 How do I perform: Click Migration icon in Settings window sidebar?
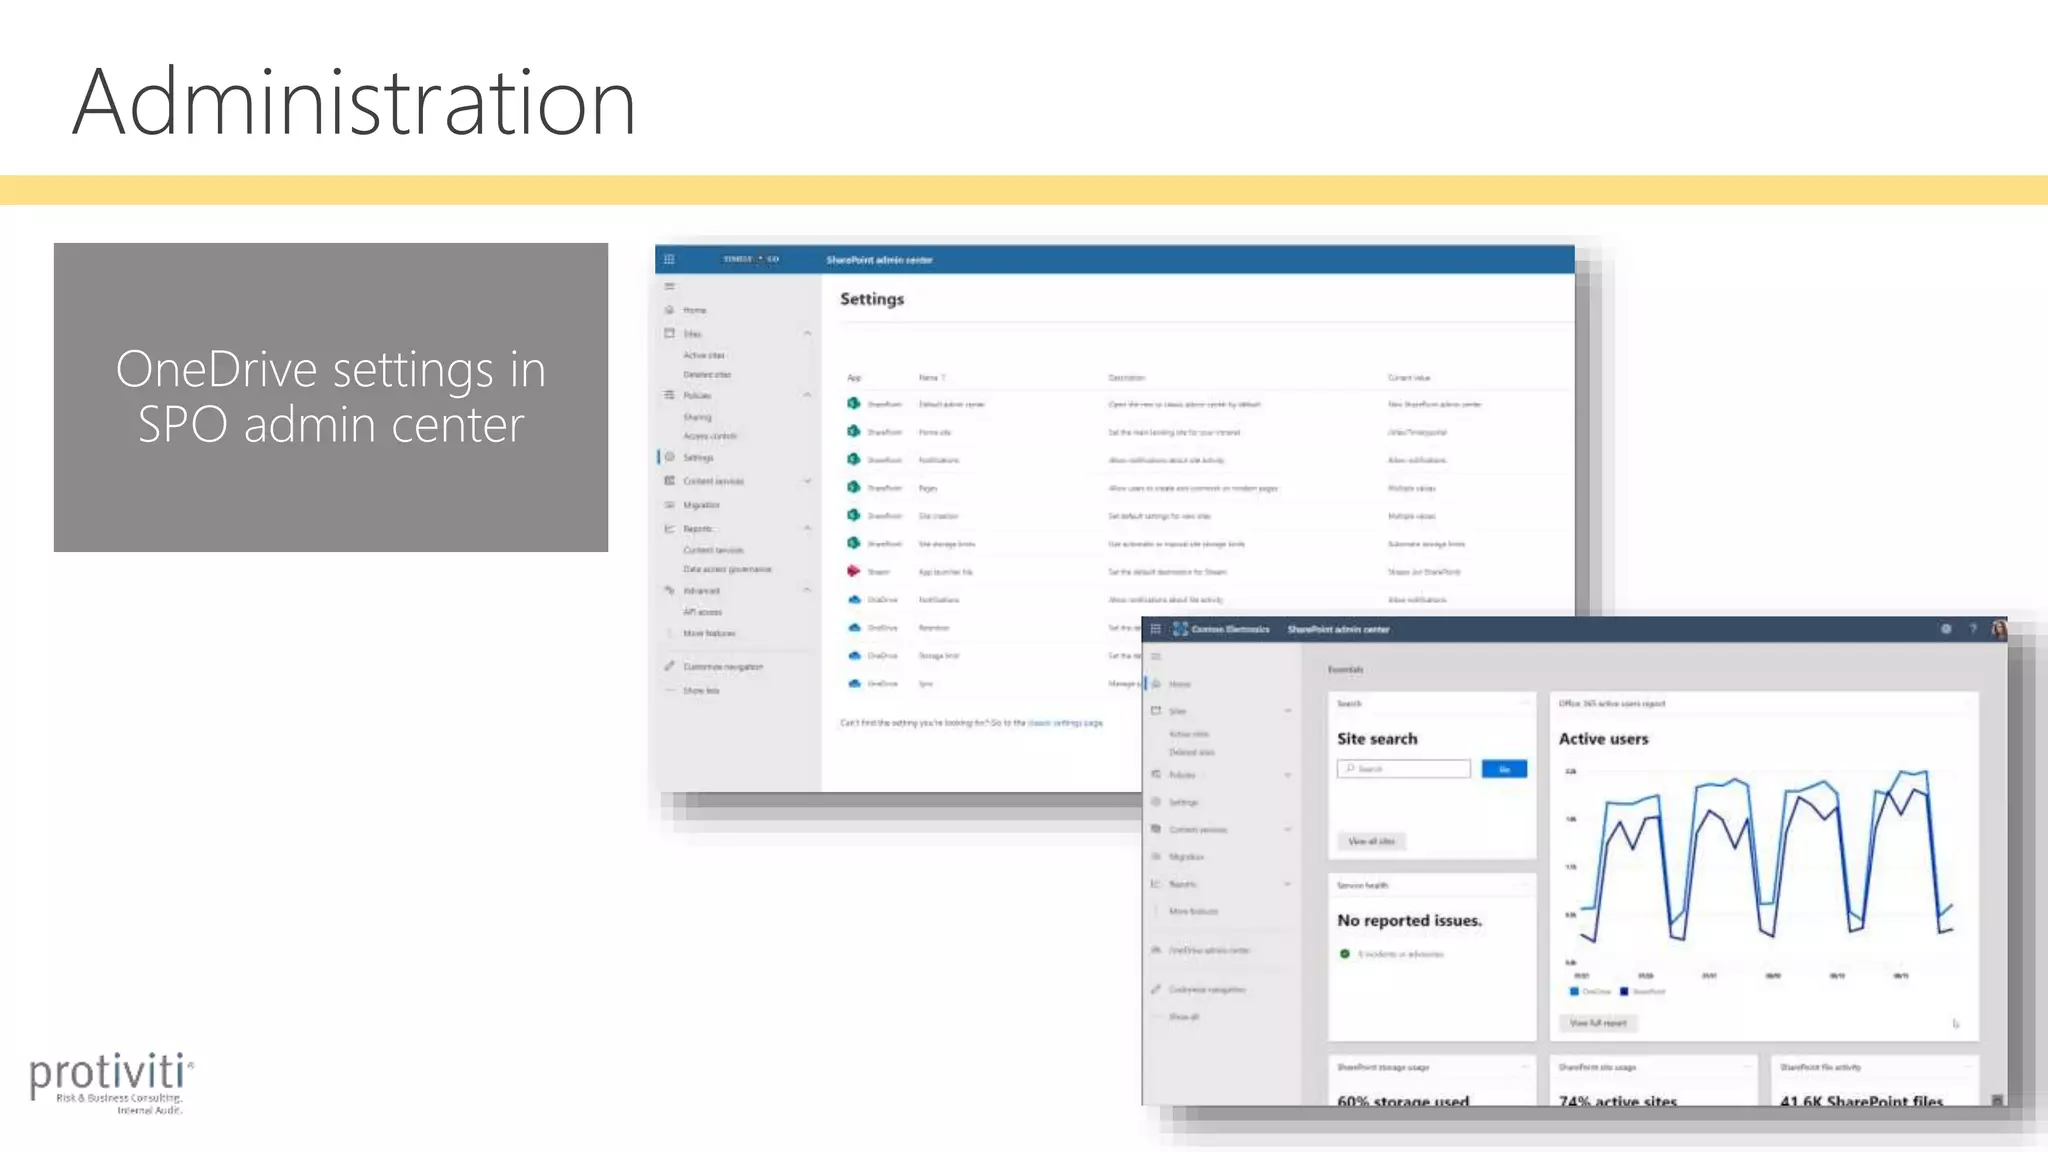(669, 505)
